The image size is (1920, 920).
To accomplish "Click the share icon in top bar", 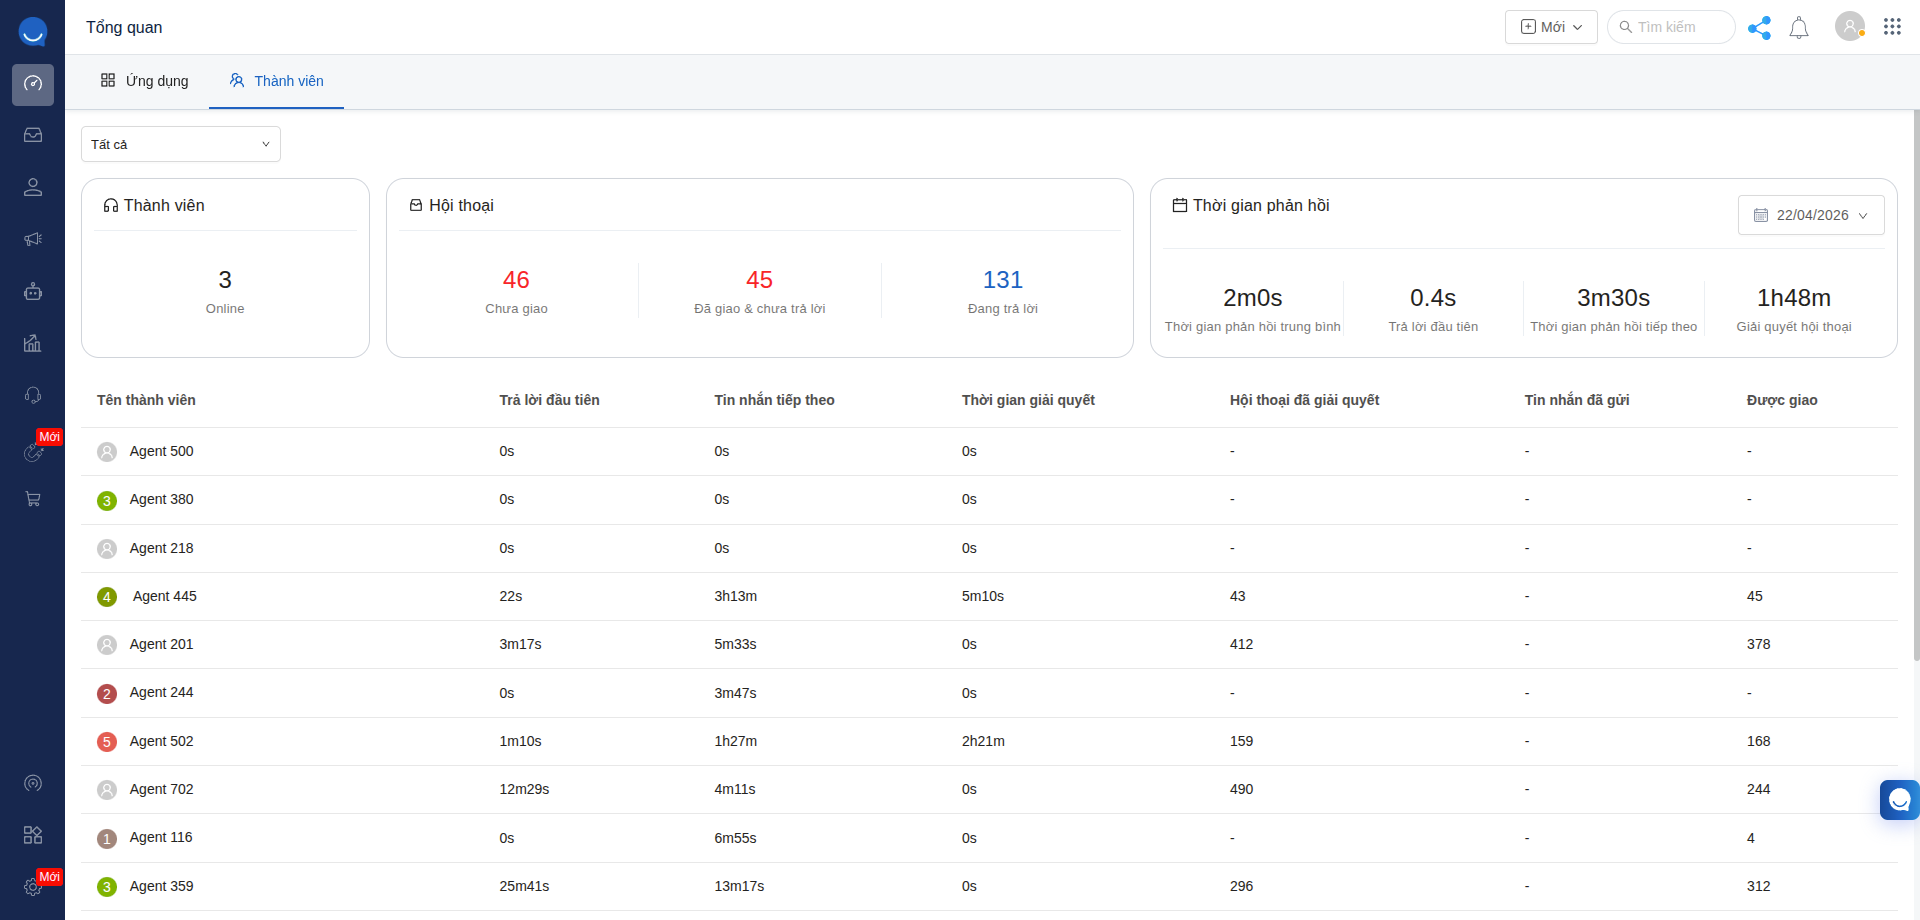I will click(1759, 28).
